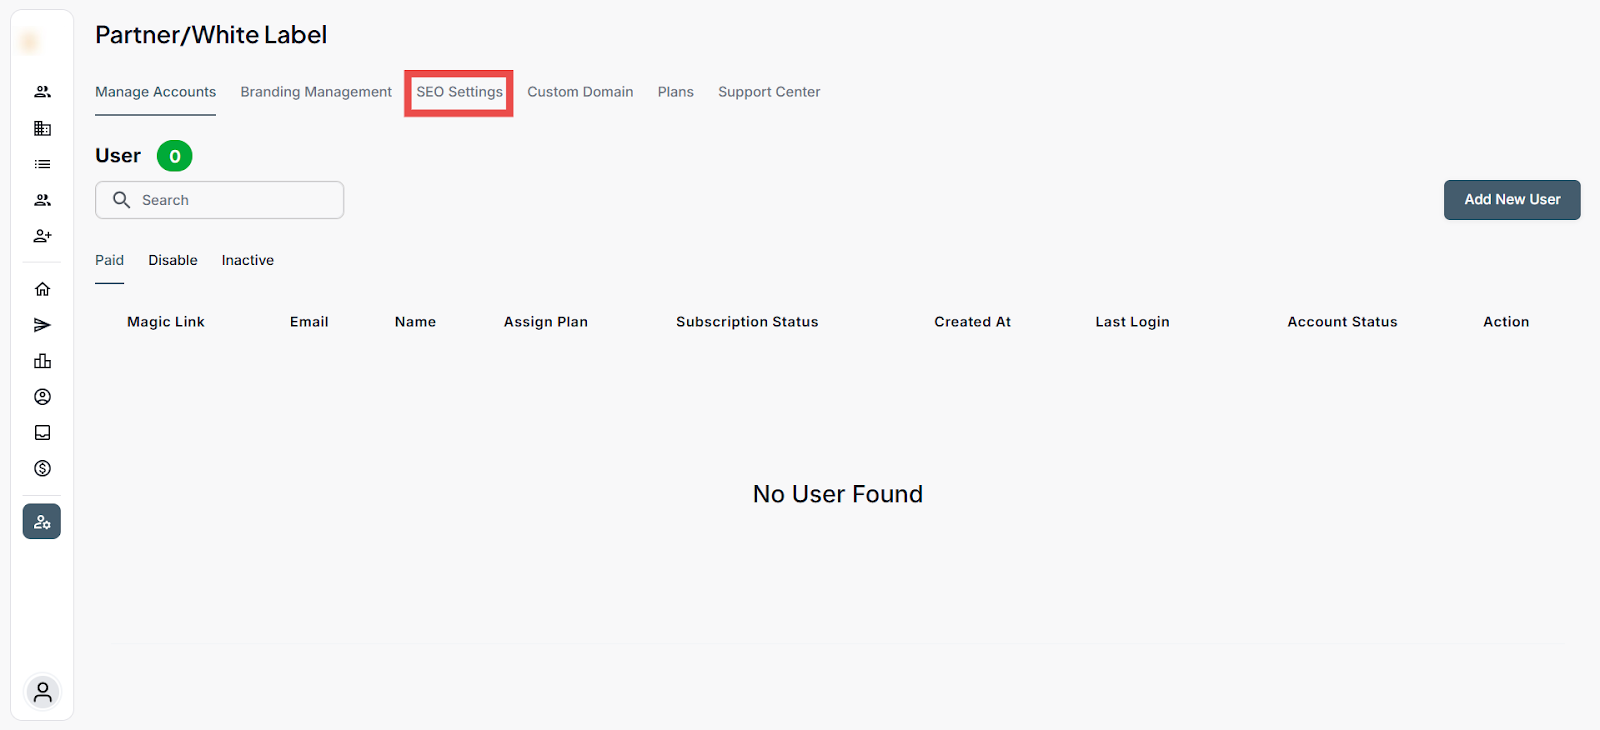Open the dollar sign billing icon

pos(42,468)
